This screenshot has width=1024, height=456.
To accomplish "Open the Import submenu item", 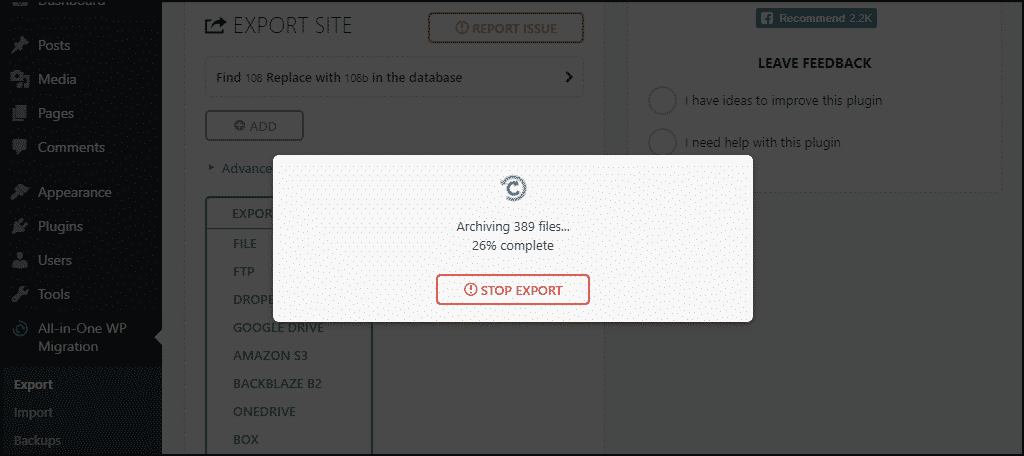I will (x=33, y=413).
